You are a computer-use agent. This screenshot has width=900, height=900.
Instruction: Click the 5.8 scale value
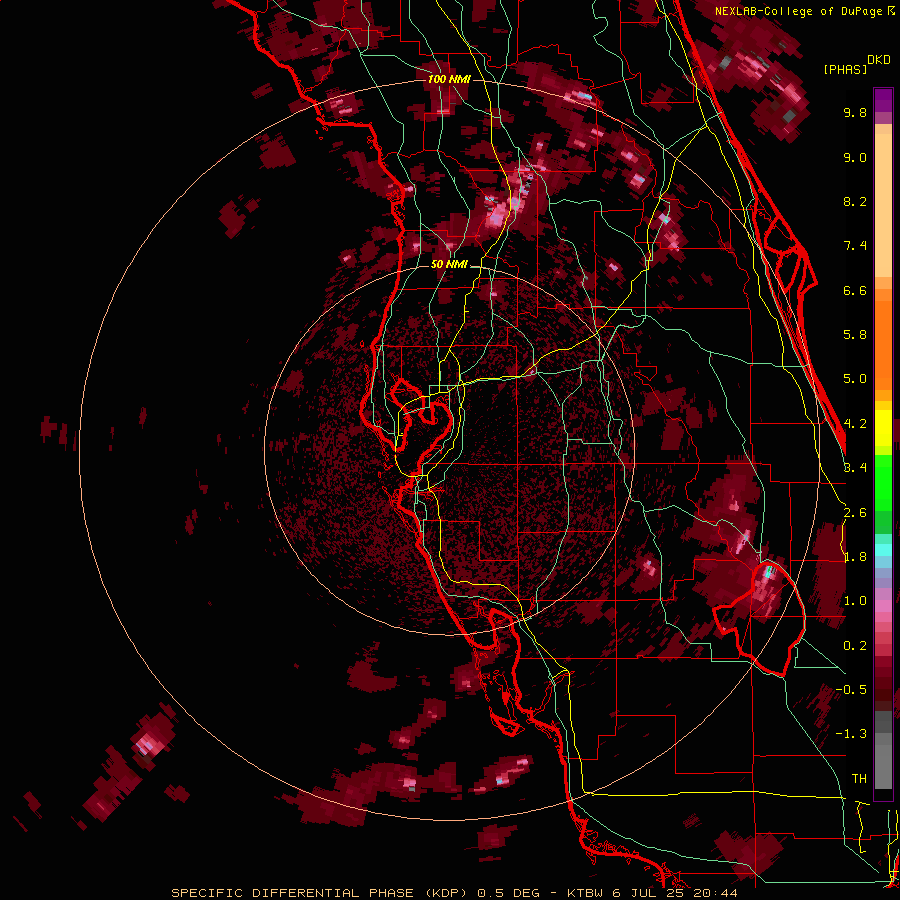pos(855,335)
